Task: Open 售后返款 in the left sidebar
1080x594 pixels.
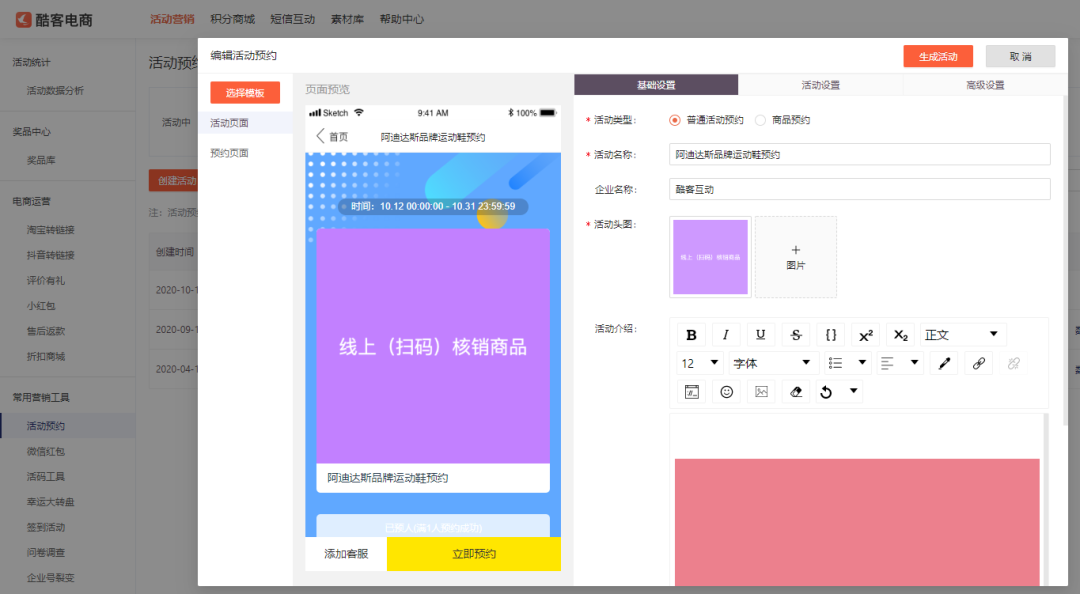Action: 45,331
